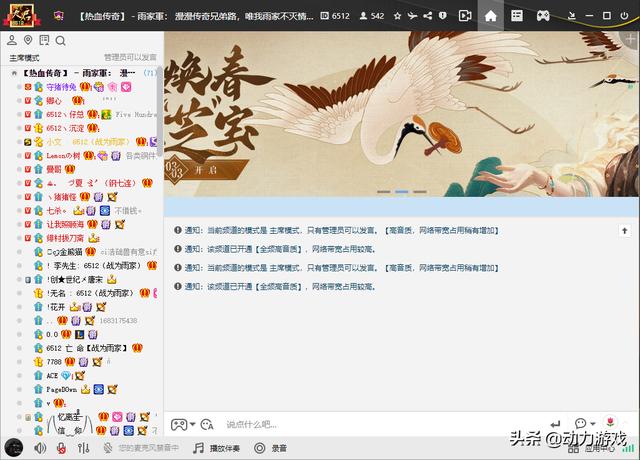Open the audio mixer sliders icon
640x460 pixels.
[x=83, y=448]
